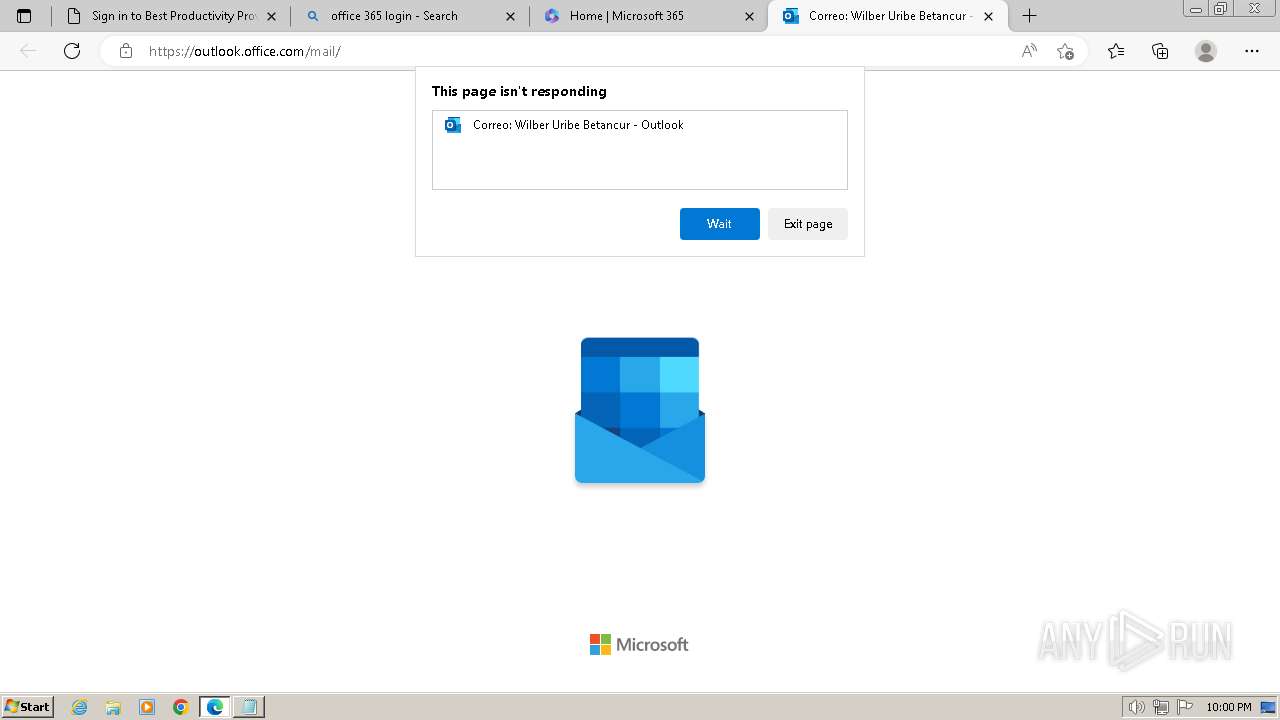Viewport: 1280px width, 720px height.
Task: Launch the media player taskbar icon
Action: (147, 707)
